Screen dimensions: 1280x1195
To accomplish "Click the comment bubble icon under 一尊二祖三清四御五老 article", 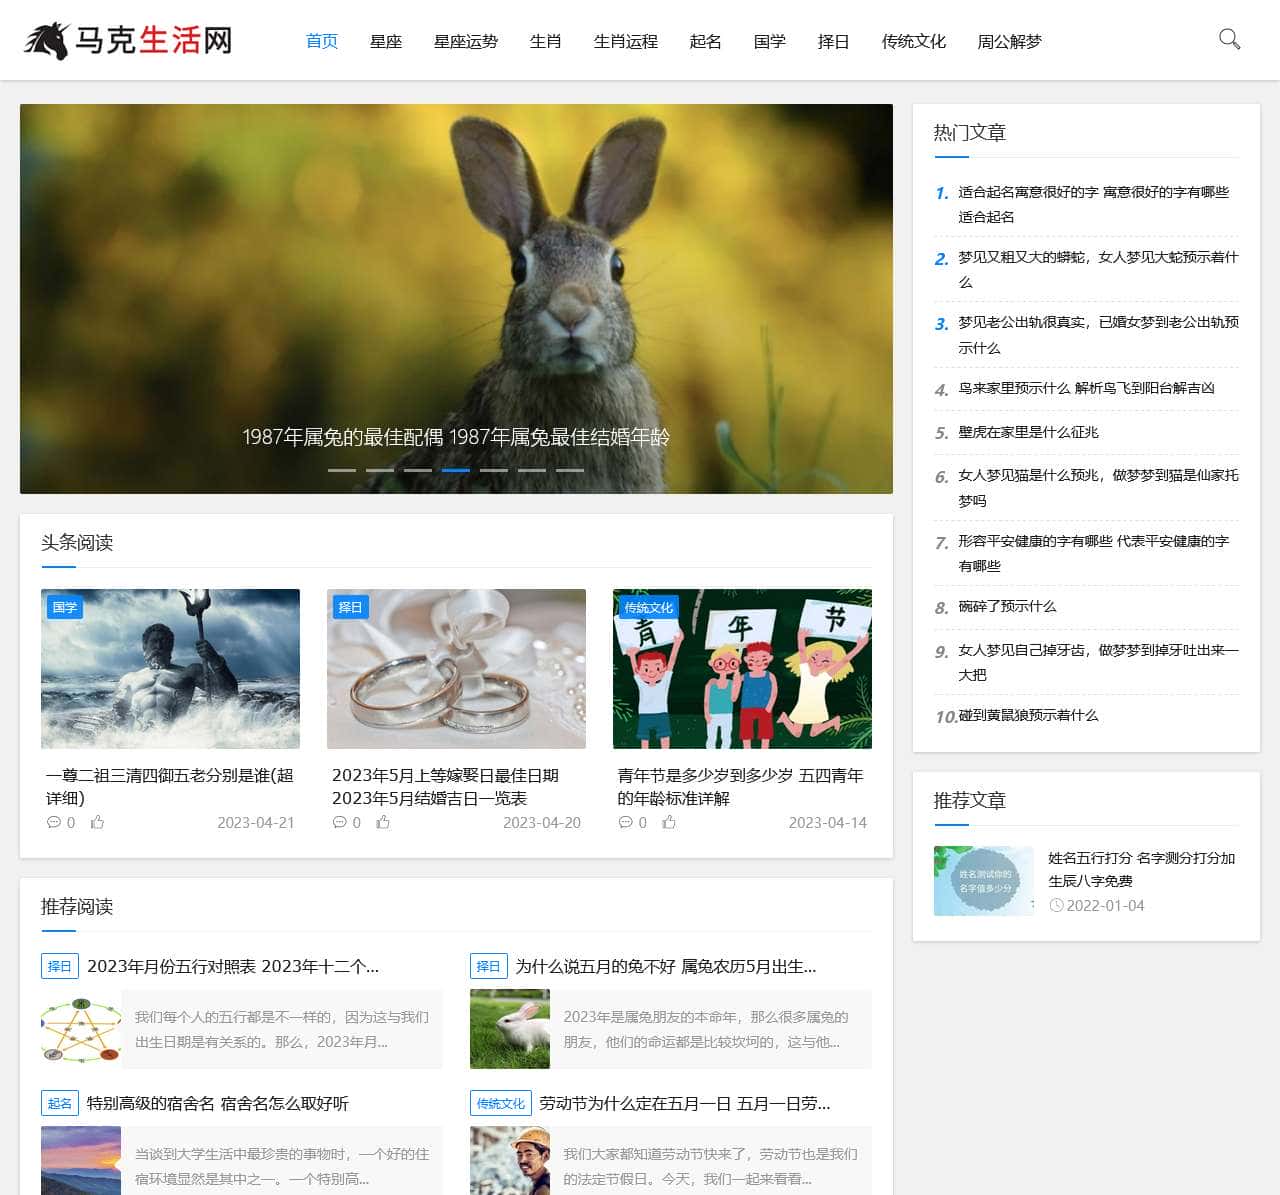I will coord(52,822).
